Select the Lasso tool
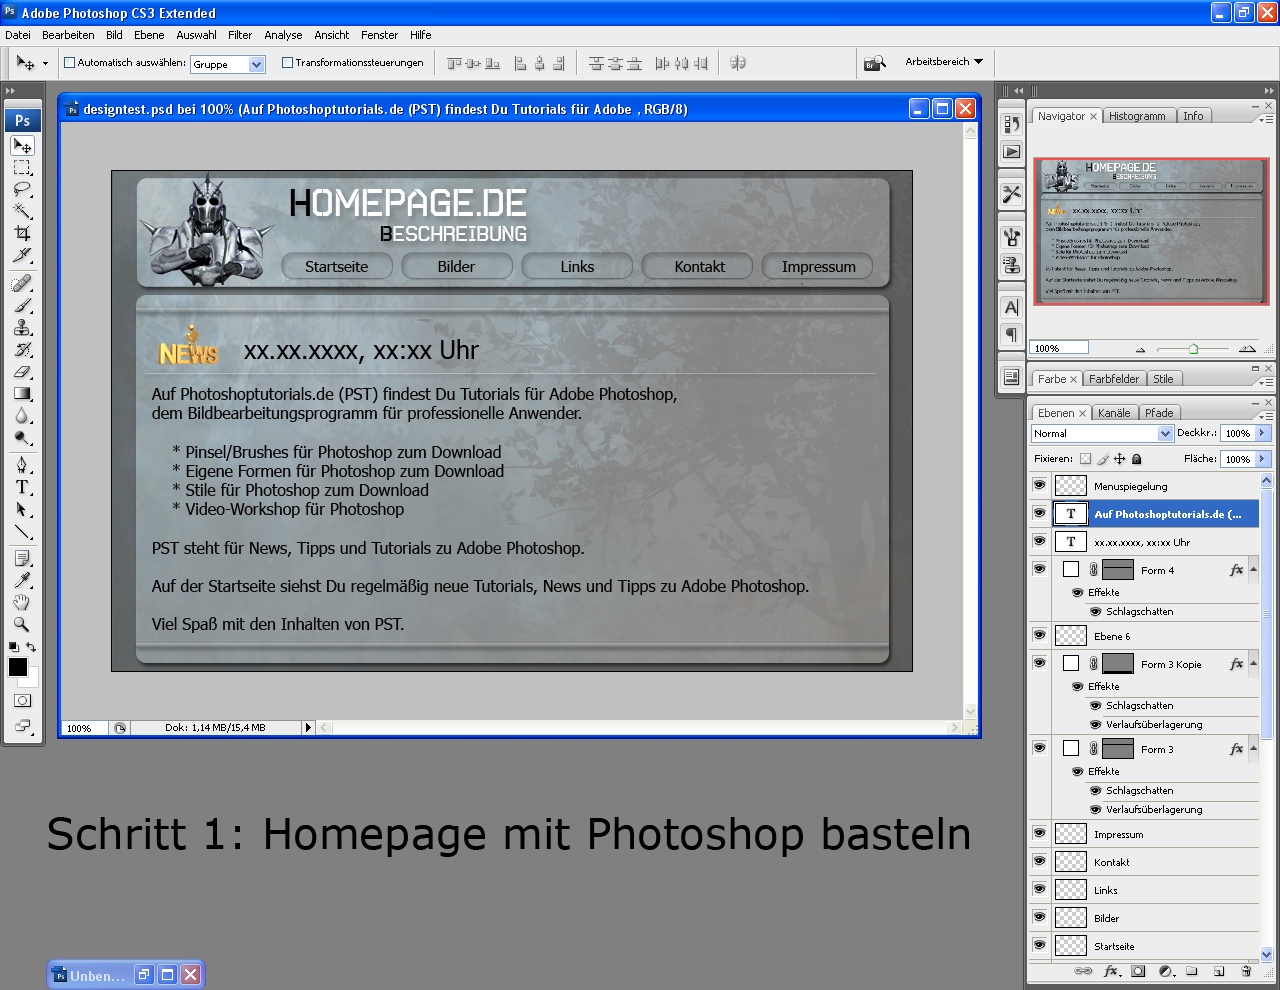 [x=22, y=189]
